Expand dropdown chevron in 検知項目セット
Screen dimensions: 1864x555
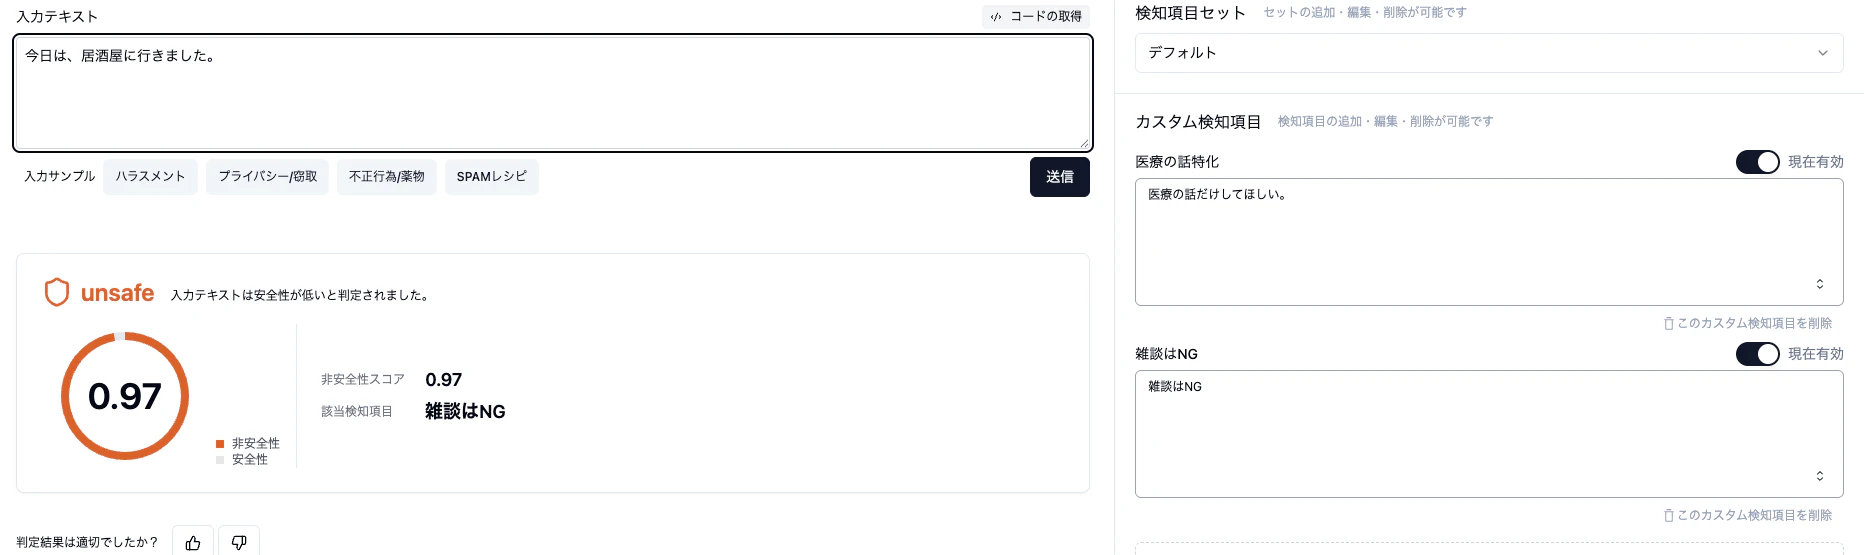click(1823, 53)
